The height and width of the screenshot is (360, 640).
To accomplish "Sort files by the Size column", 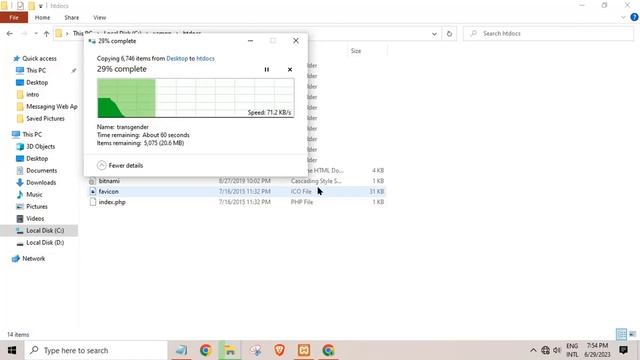I will (x=356, y=51).
